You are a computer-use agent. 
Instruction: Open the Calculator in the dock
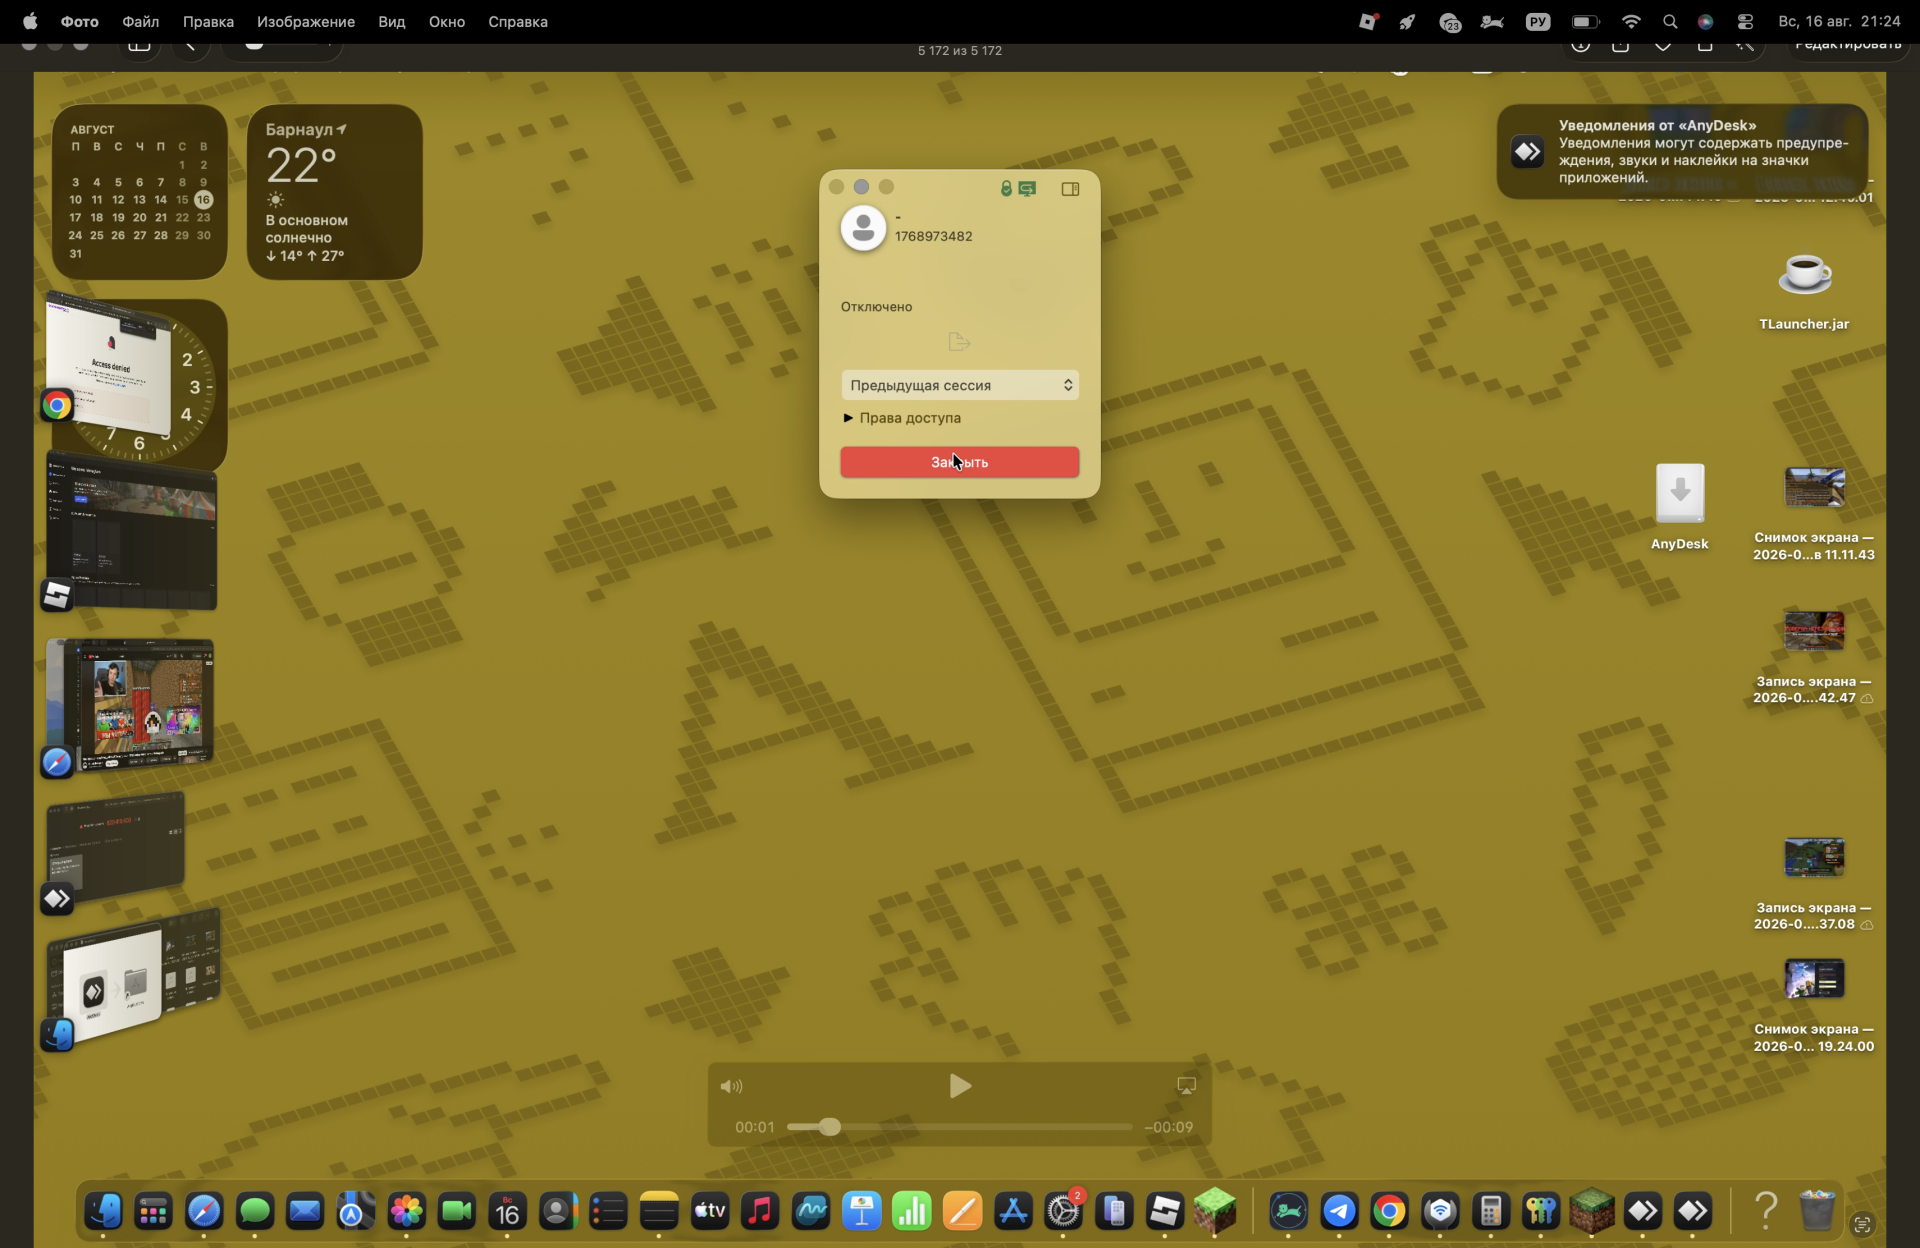1490,1212
